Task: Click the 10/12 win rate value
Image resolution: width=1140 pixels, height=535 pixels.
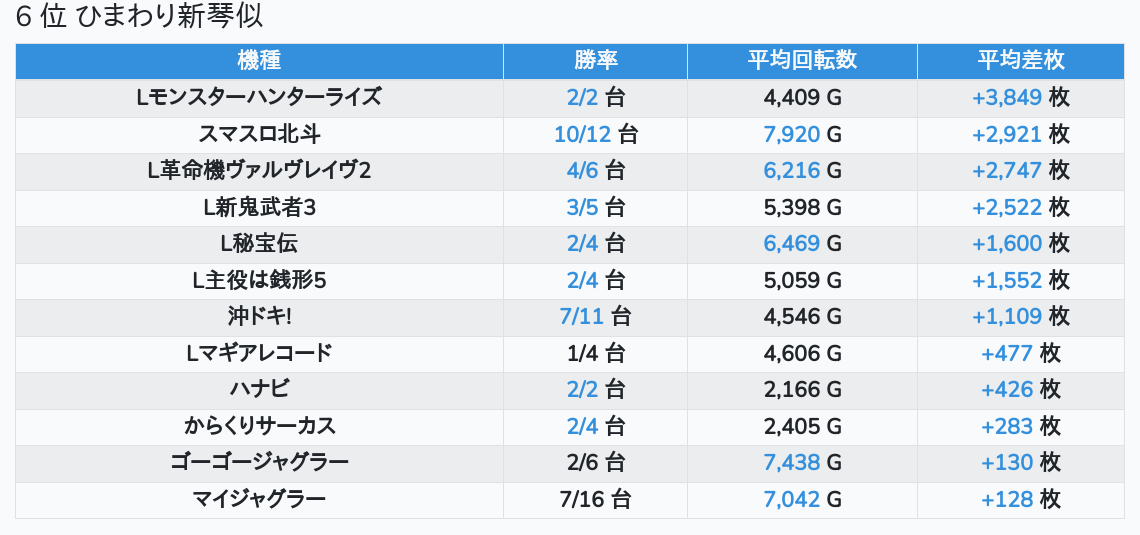Action: click(x=582, y=134)
